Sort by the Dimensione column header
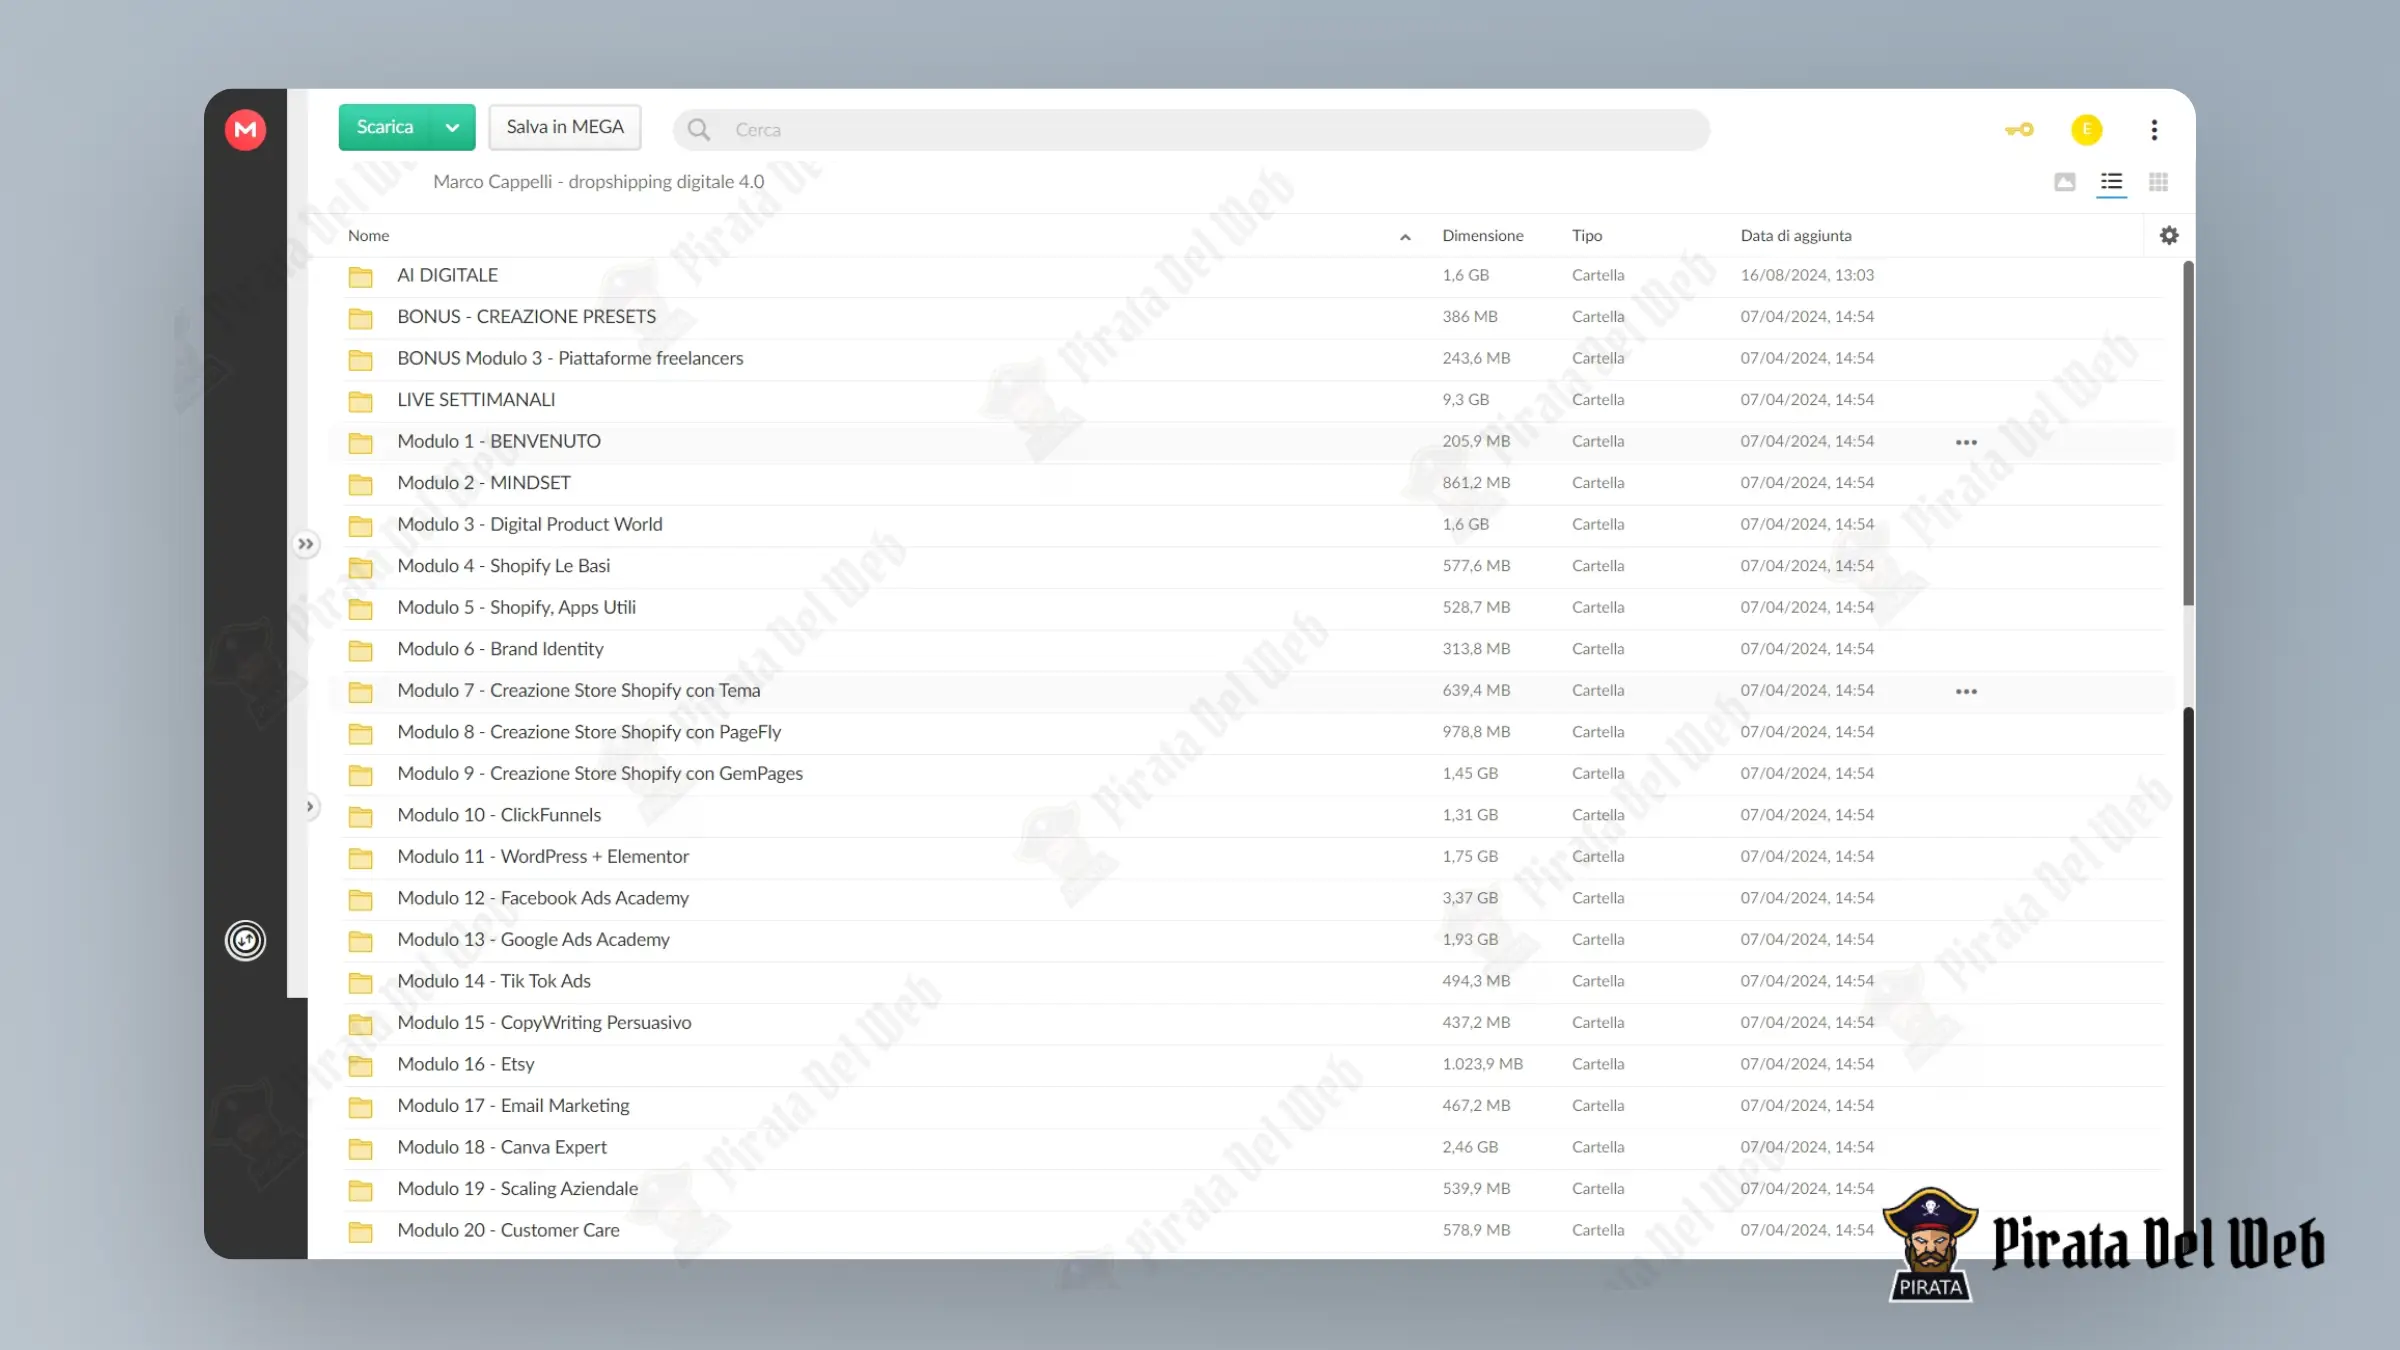Image resolution: width=2400 pixels, height=1350 pixels. [x=1482, y=236]
